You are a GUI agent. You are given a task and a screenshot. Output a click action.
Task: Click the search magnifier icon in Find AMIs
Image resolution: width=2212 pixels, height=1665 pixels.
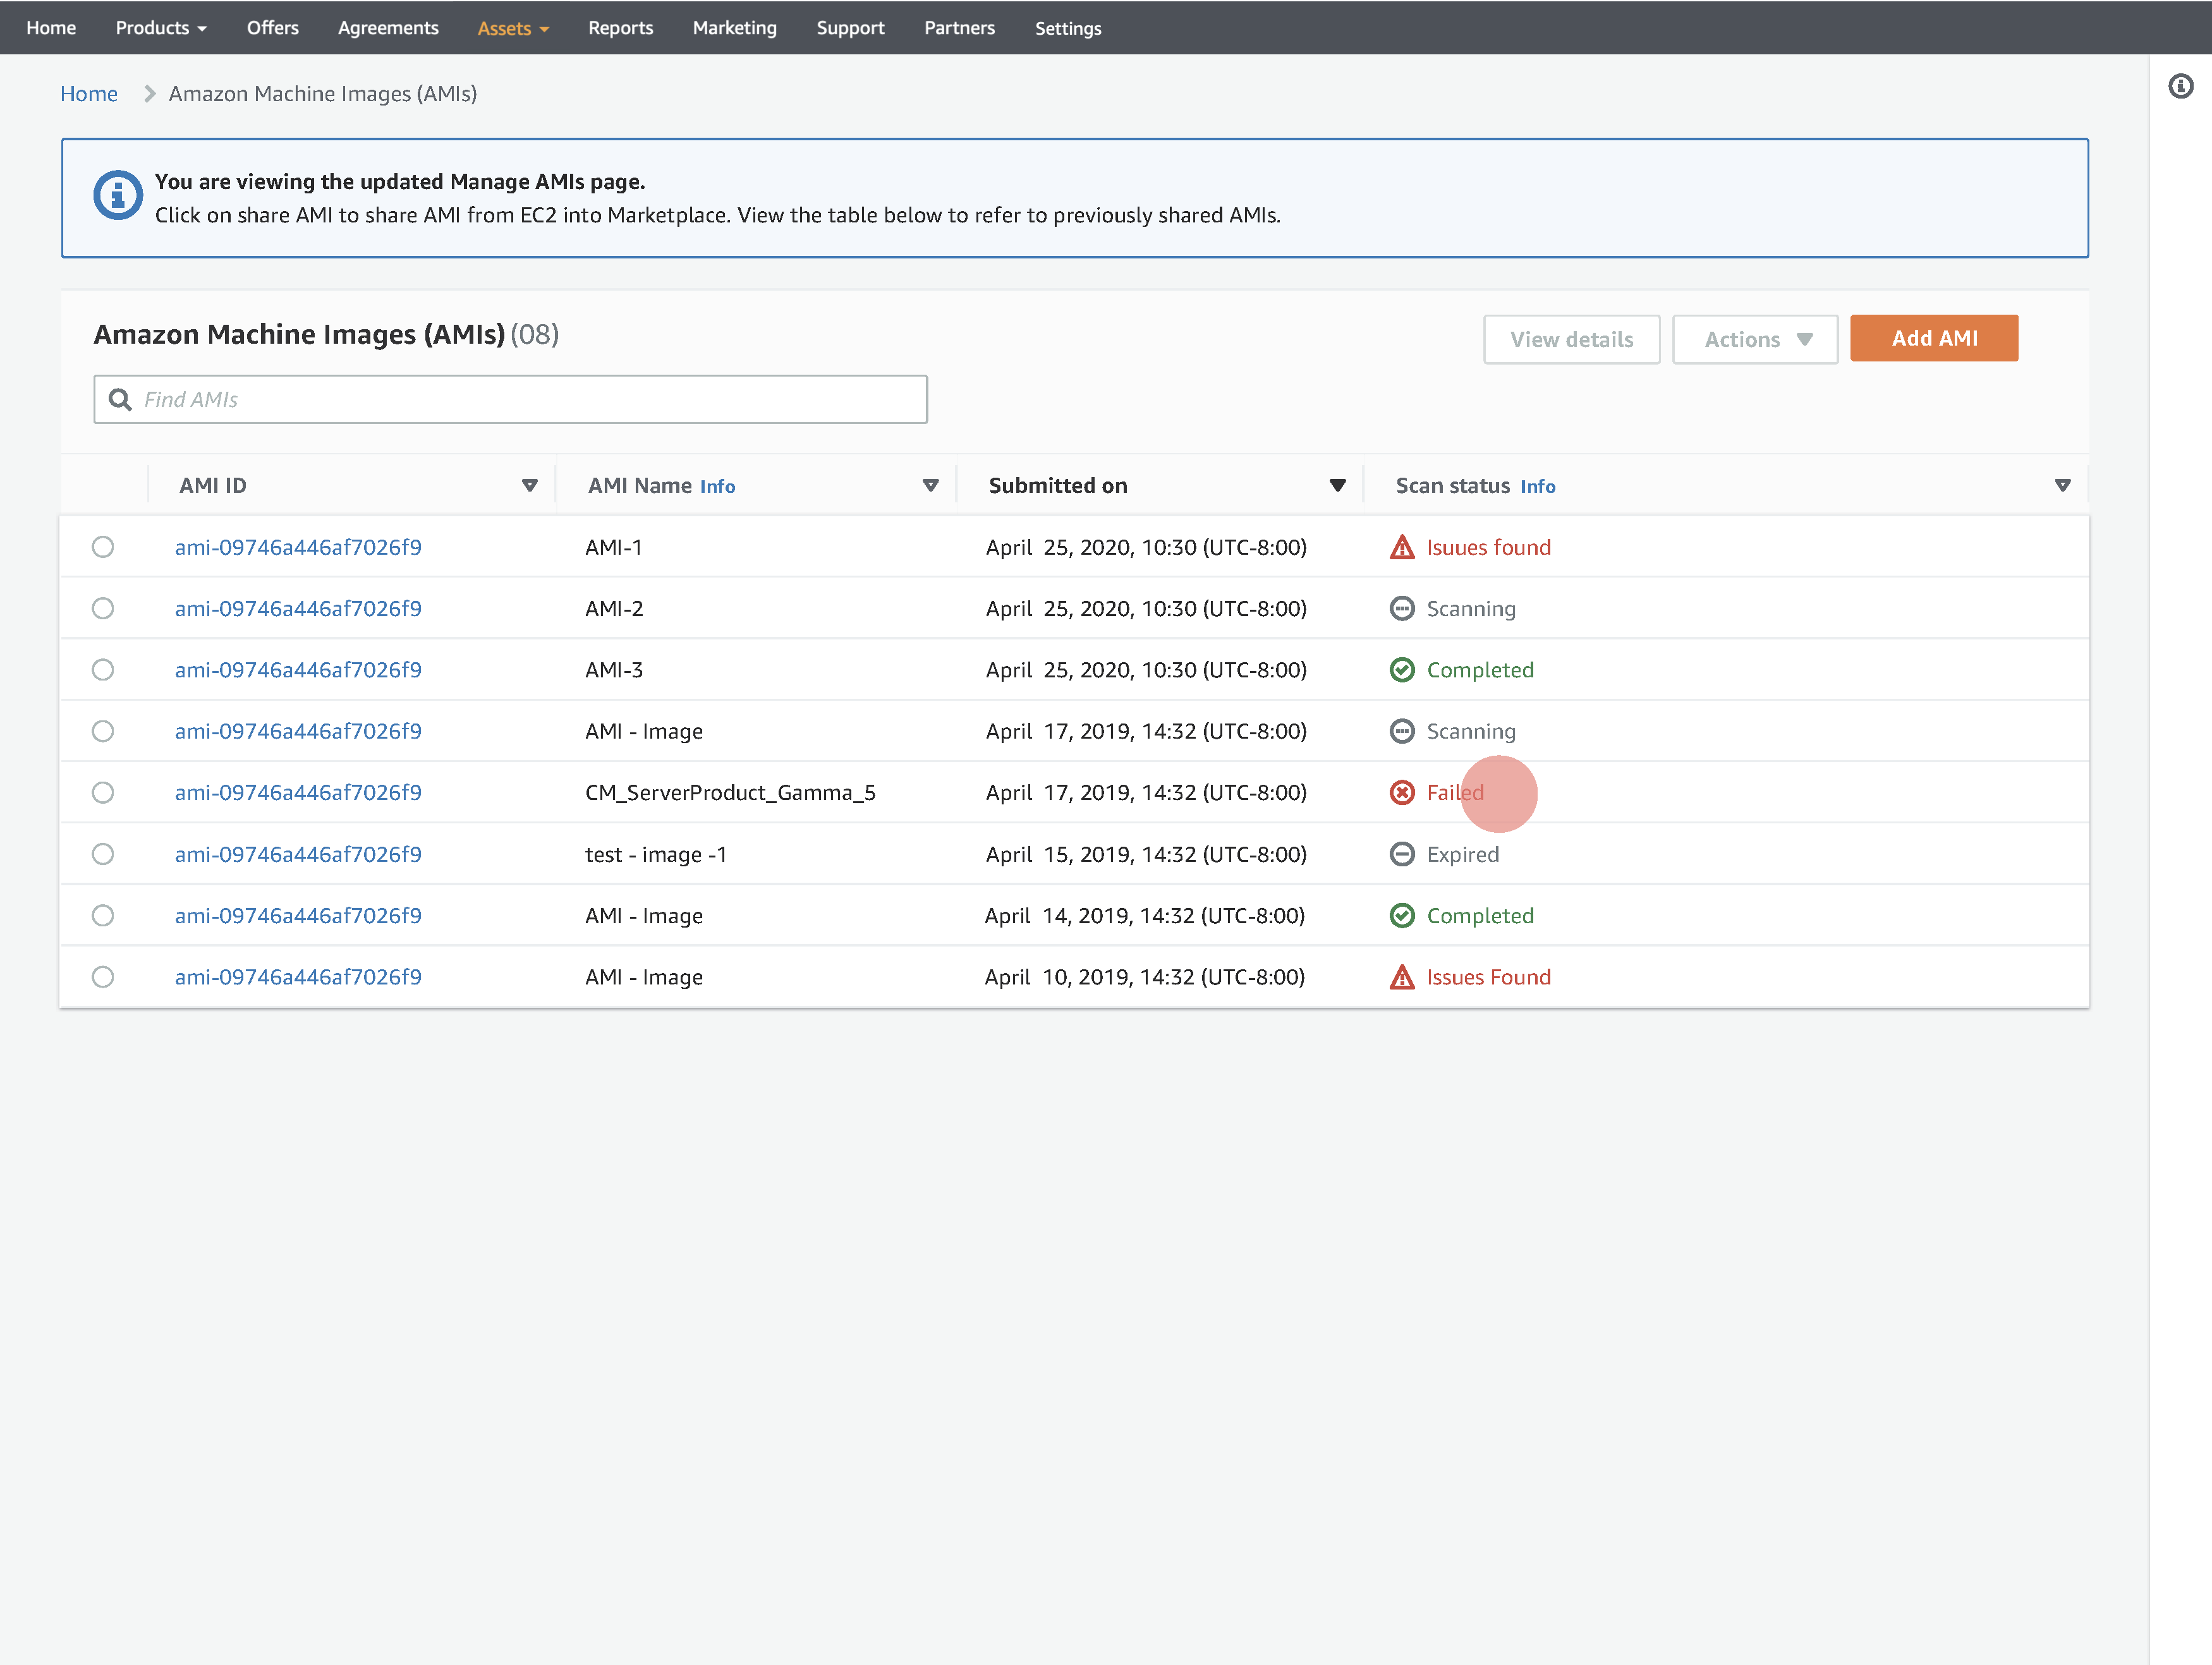click(120, 400)
